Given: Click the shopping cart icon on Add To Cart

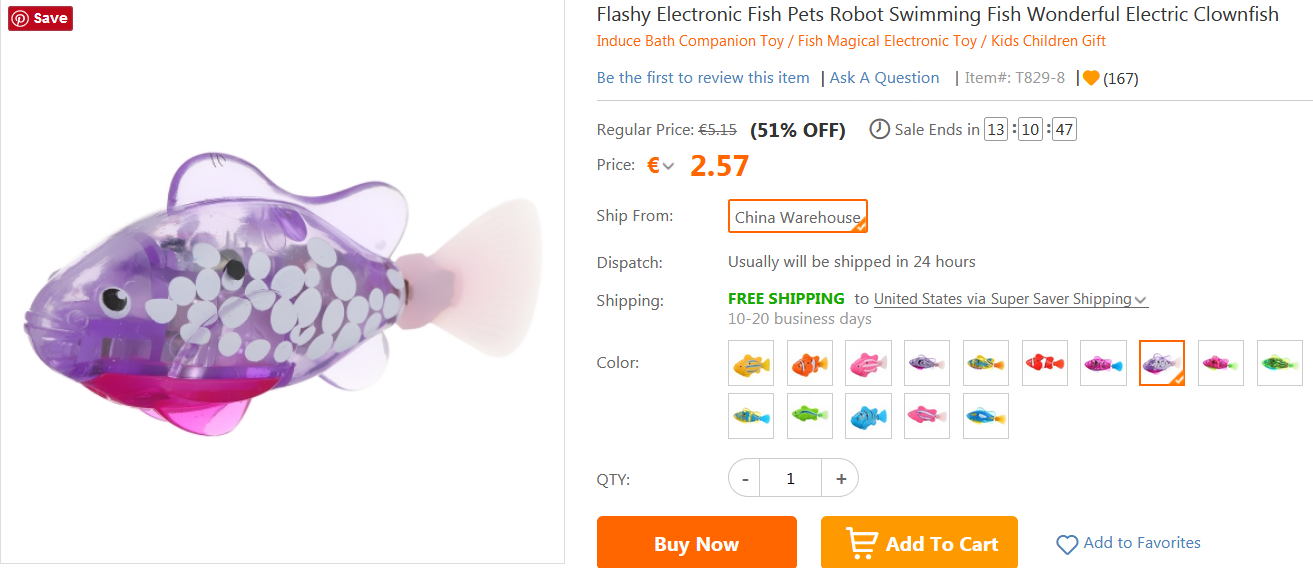Looking at the screenshot, I should coord(861,543).
